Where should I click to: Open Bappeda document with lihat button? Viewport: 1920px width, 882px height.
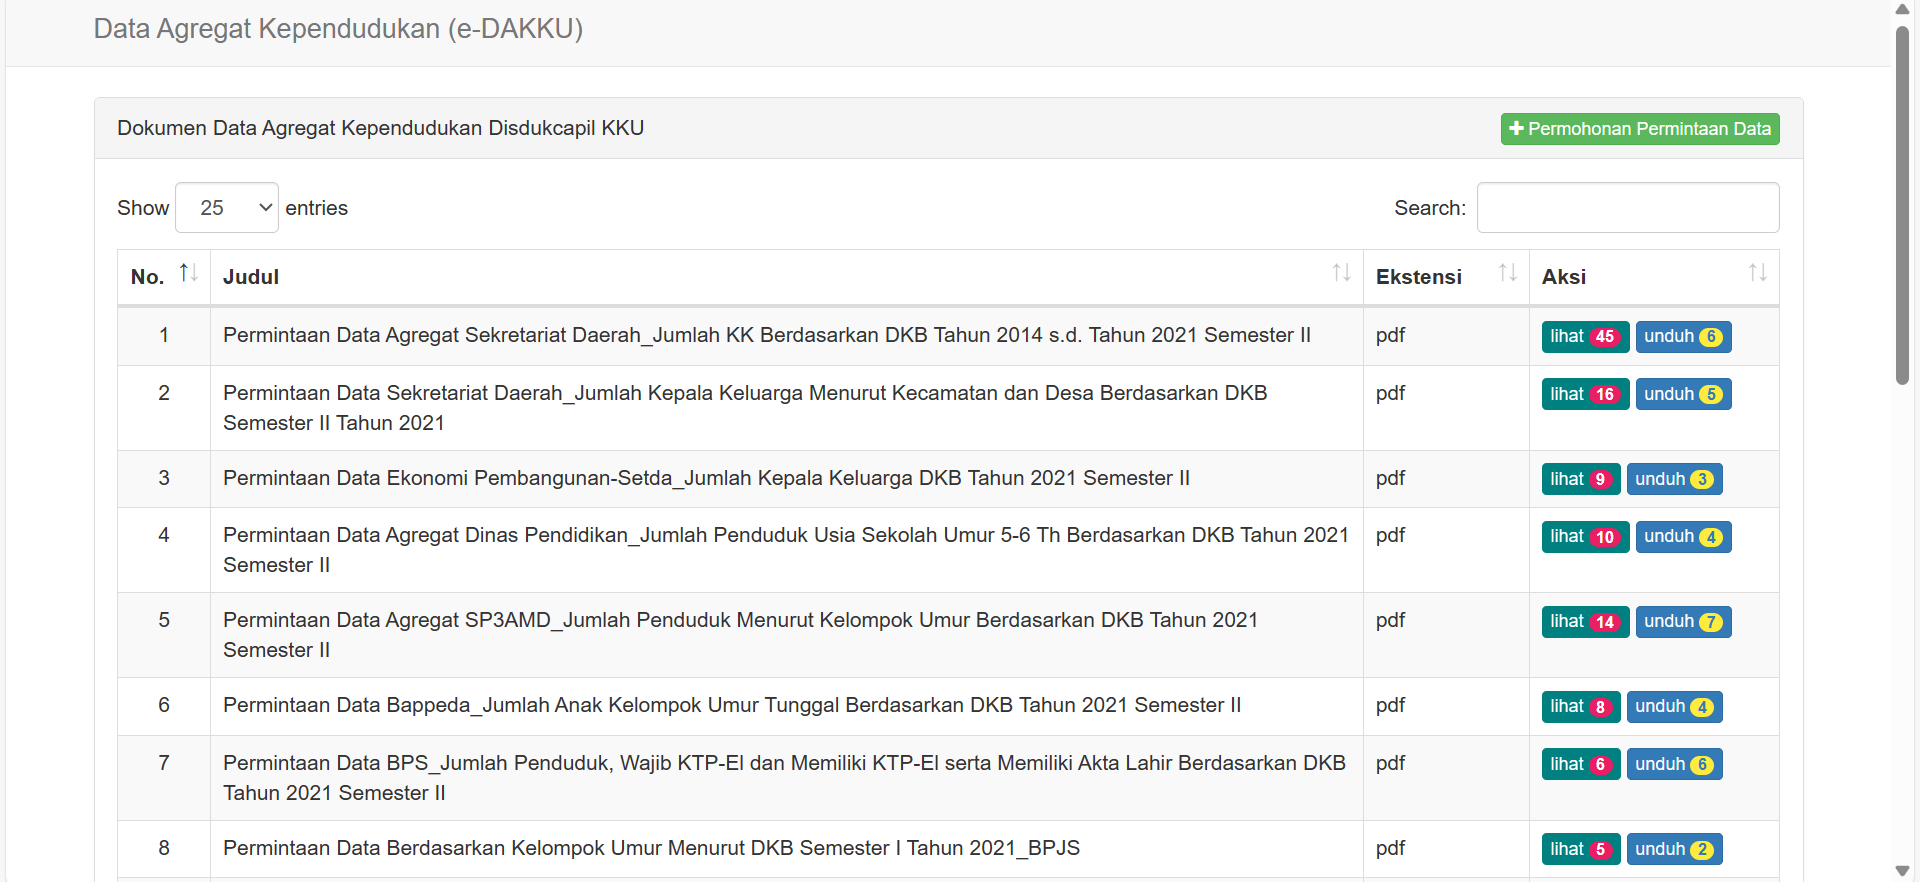[1580, 707]
